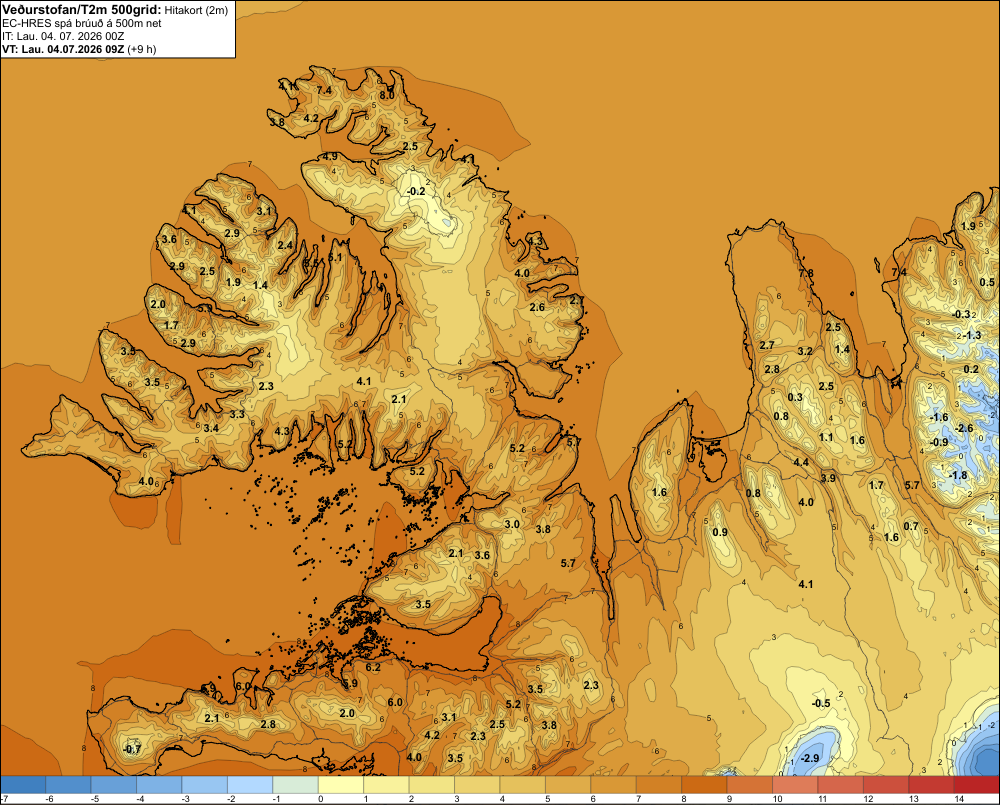This screenshot has width=1000, height=805.
Task: Click the temperature value '0.5' on the map
Action: (987, 283)
